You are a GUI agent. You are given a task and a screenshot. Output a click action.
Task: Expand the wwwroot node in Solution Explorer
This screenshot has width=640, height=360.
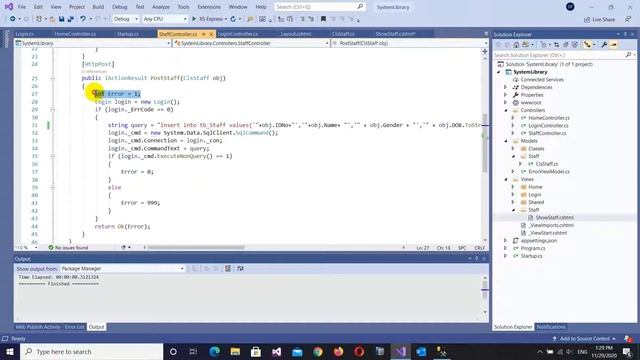(505, 102)
